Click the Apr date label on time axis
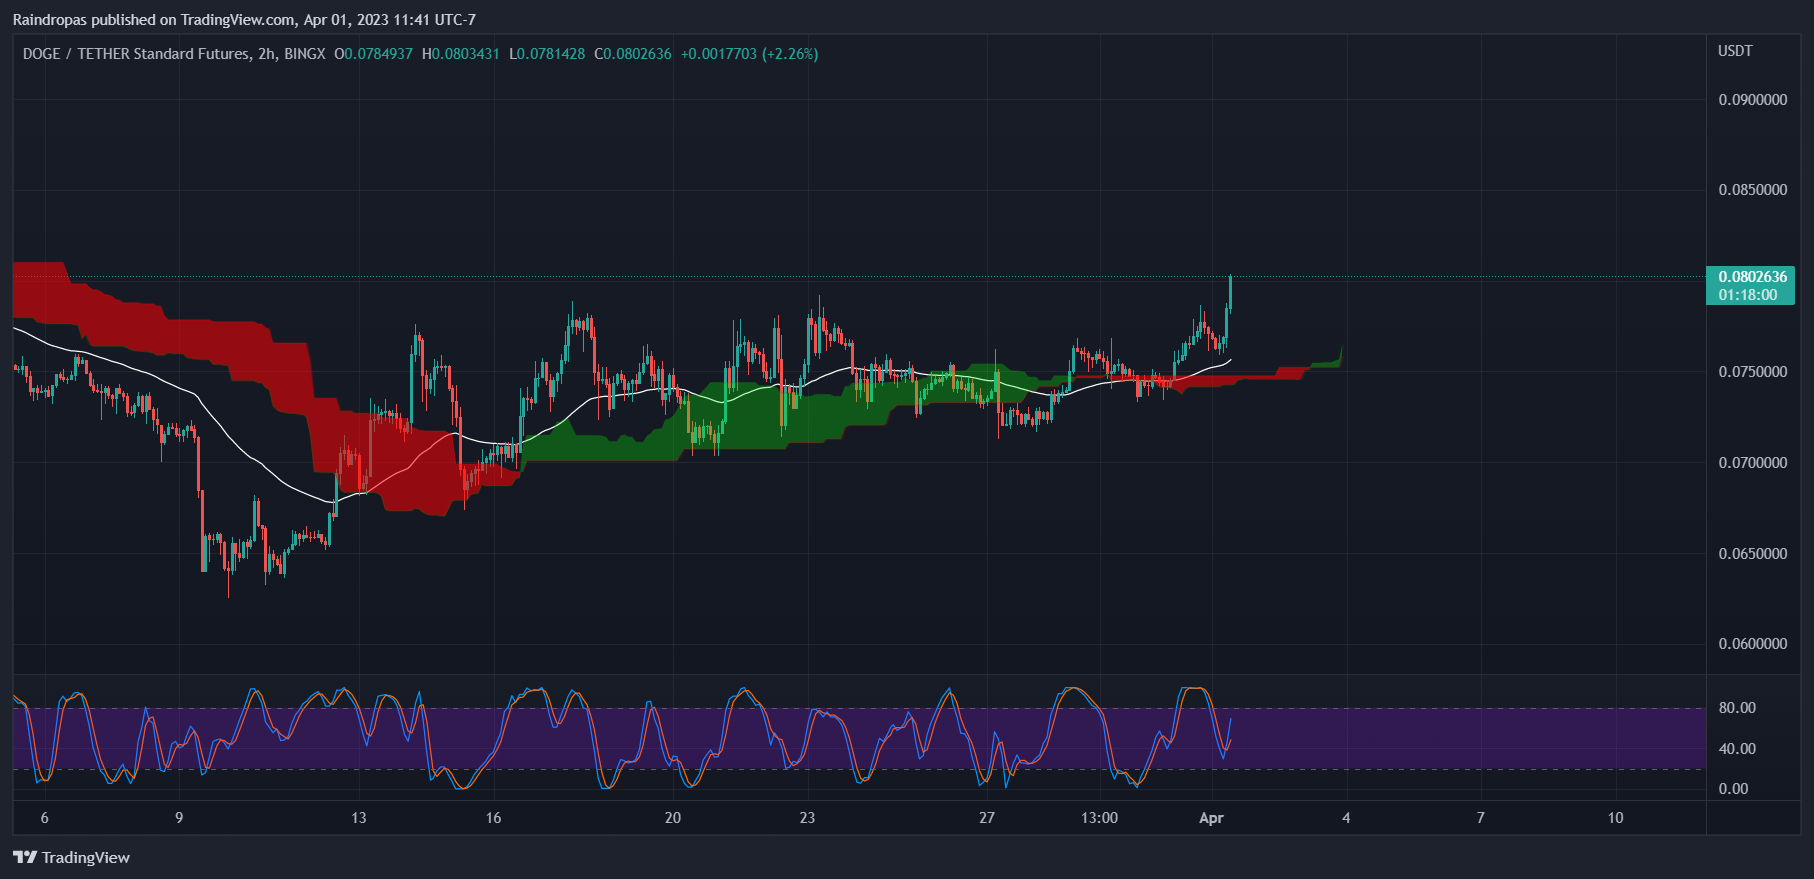1814x879 pixels. 1211,818
